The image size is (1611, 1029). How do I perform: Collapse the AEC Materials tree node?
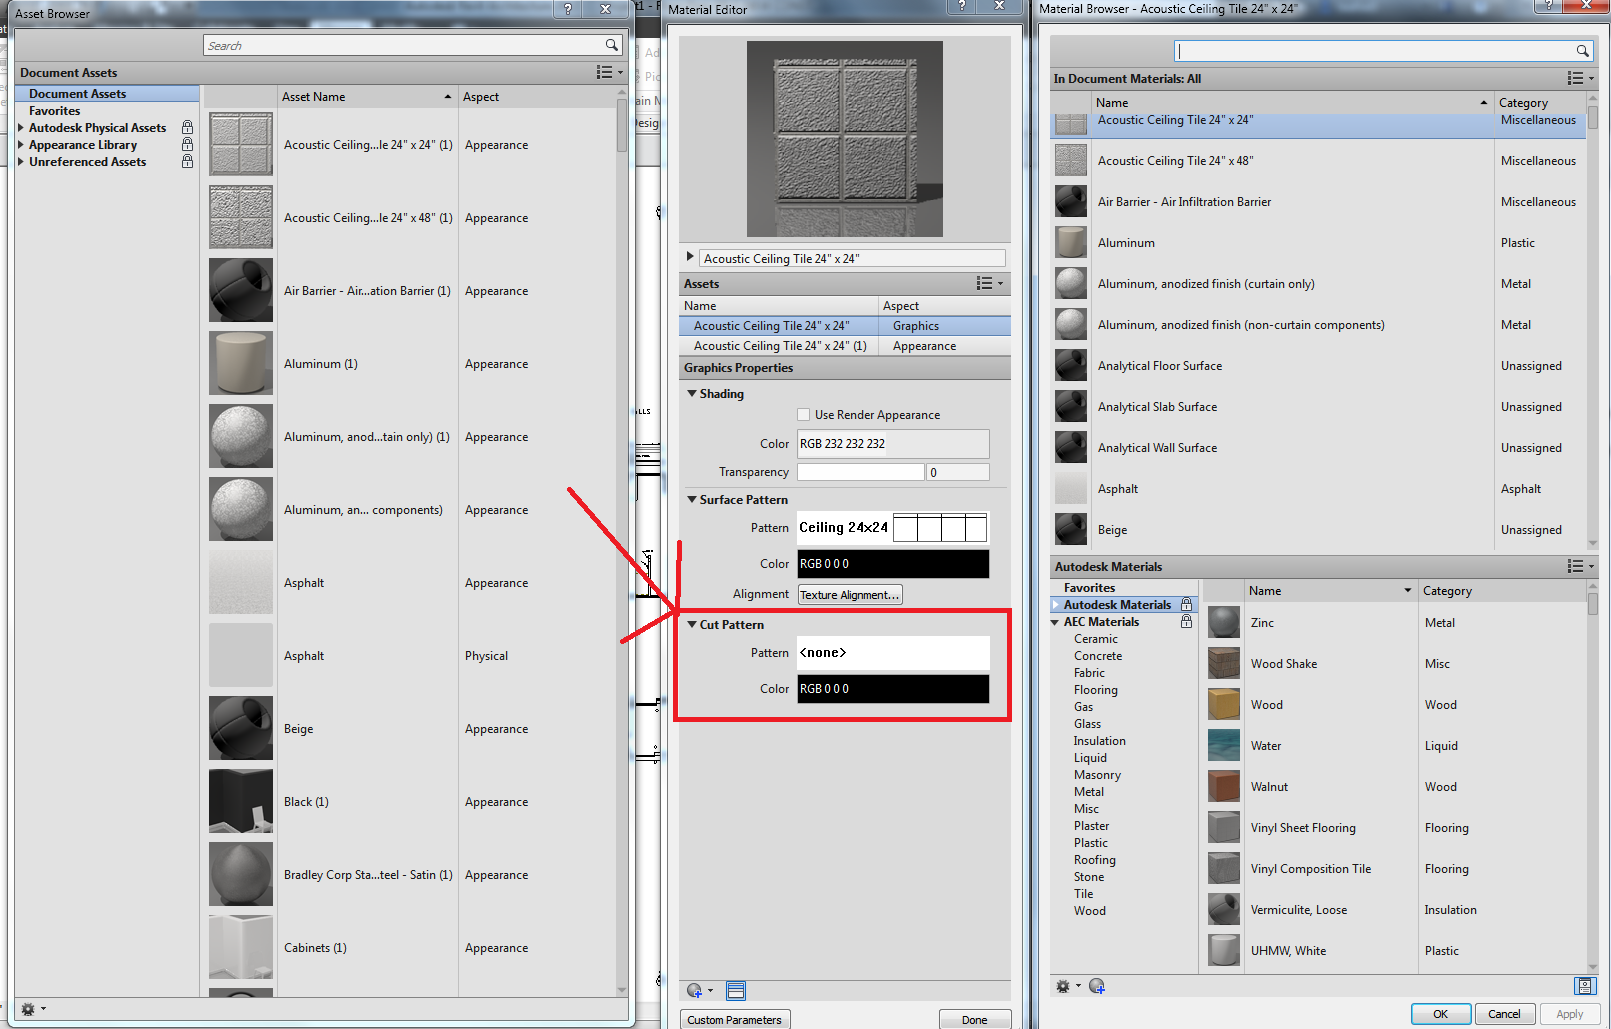tap(1055, 622)
